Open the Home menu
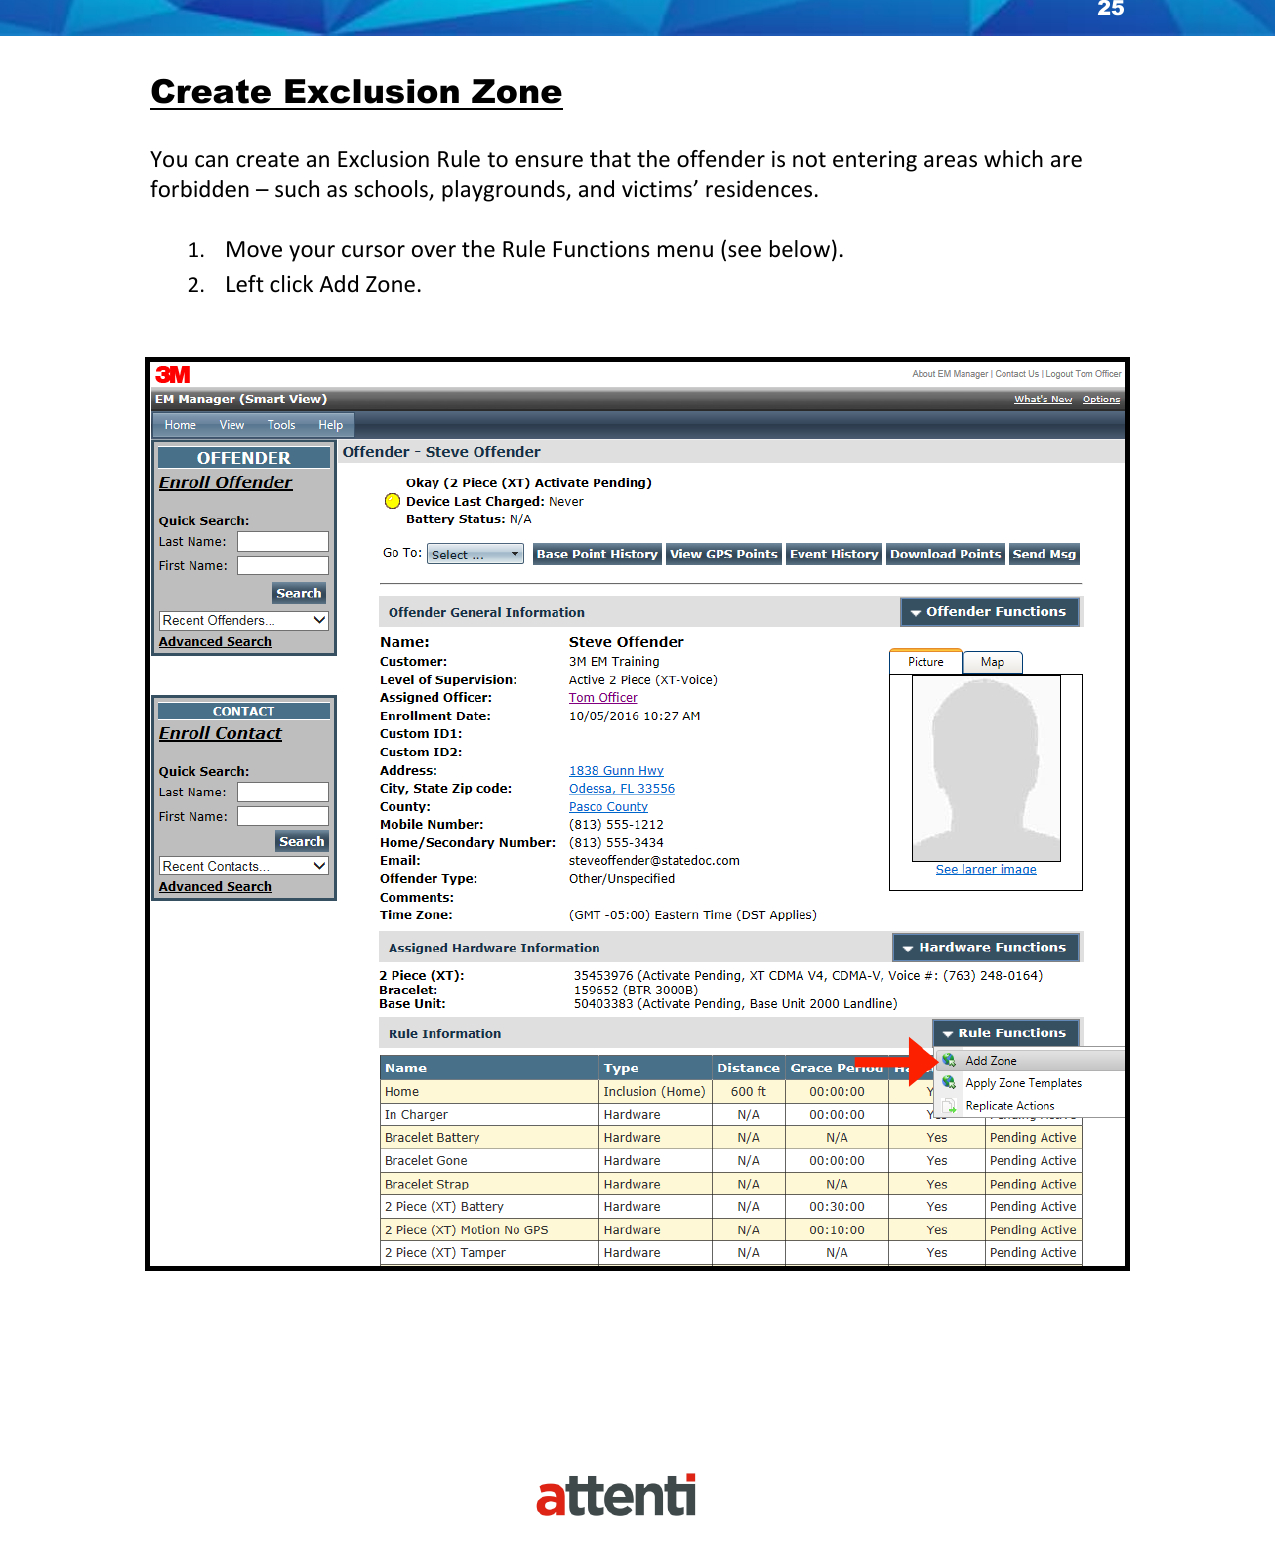1275x1568 pixels. coord(180,425)
